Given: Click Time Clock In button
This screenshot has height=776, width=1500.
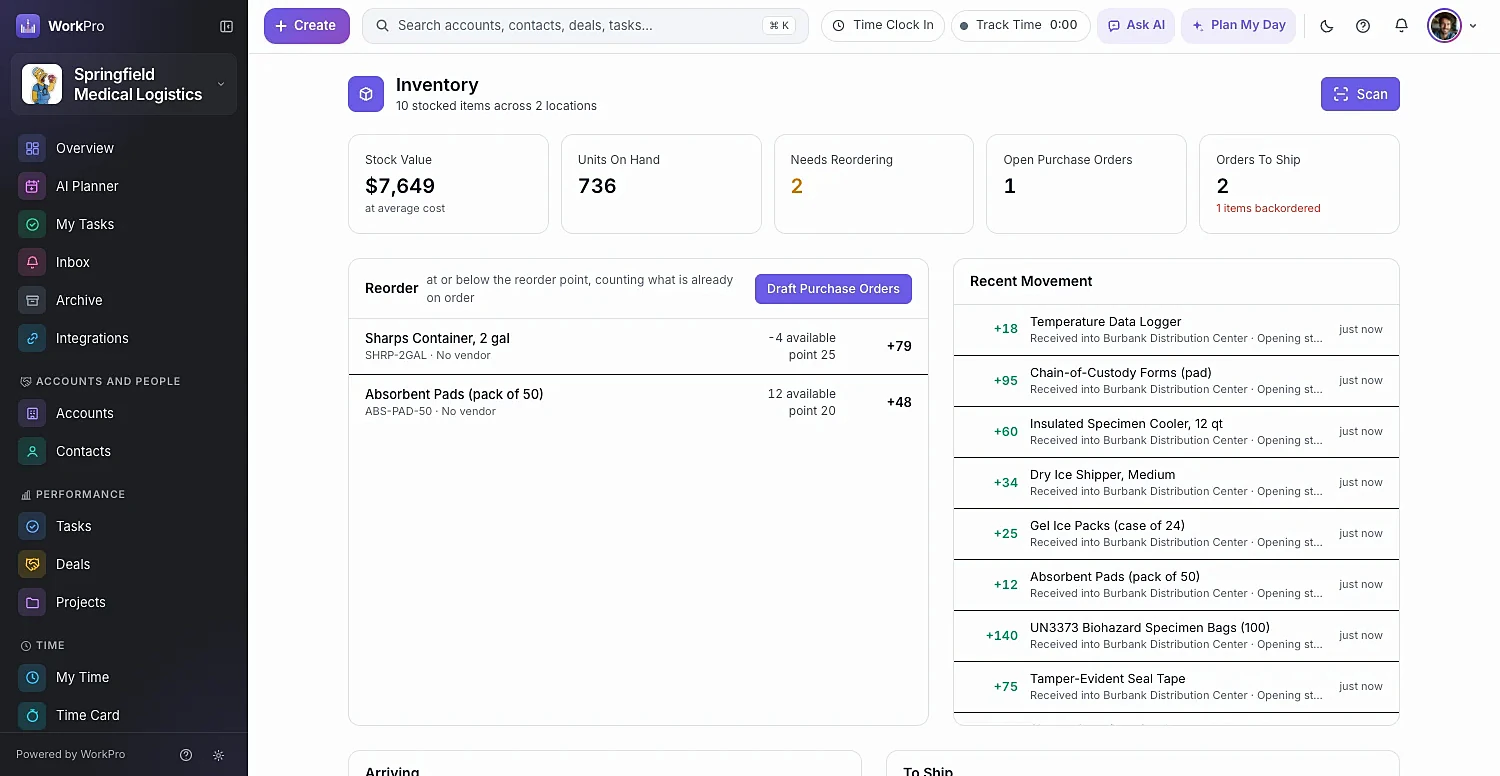Looking at the screenshot, I should click(883, 26).
